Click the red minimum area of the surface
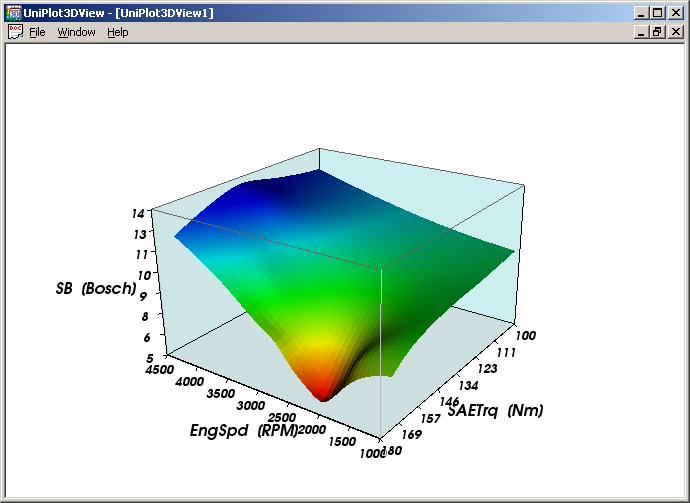690x503 pixels. click(322, 388)
